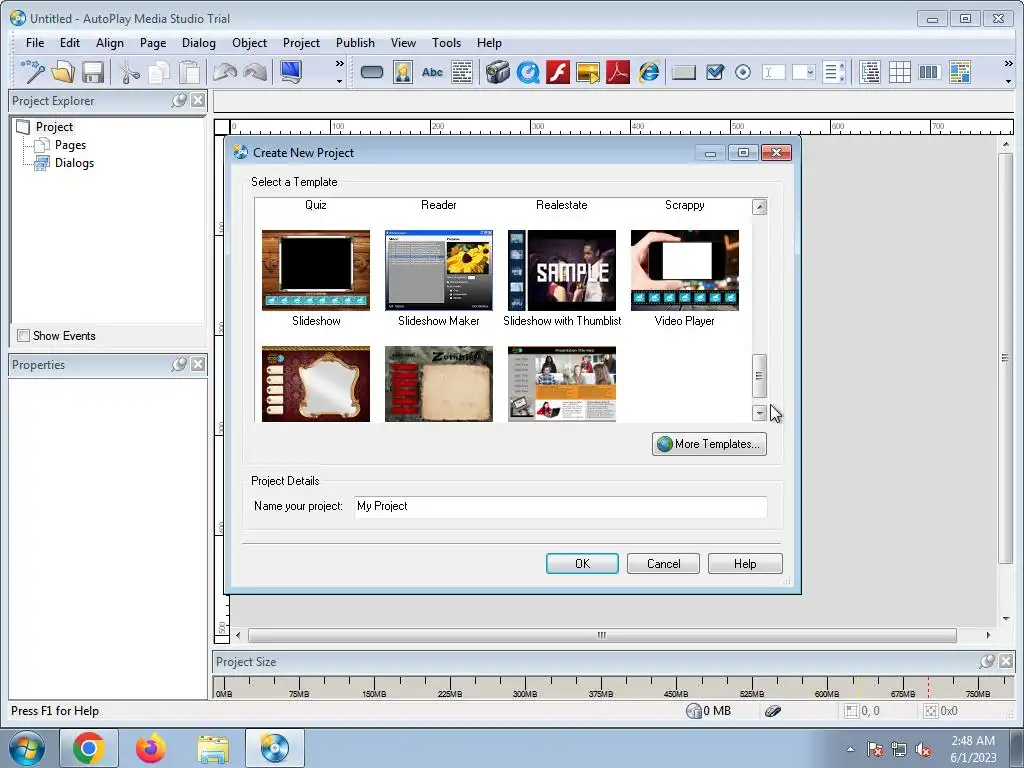Pin the Project Explorer panel
This screenshot has height=768, width=1024.
[179, 101]
